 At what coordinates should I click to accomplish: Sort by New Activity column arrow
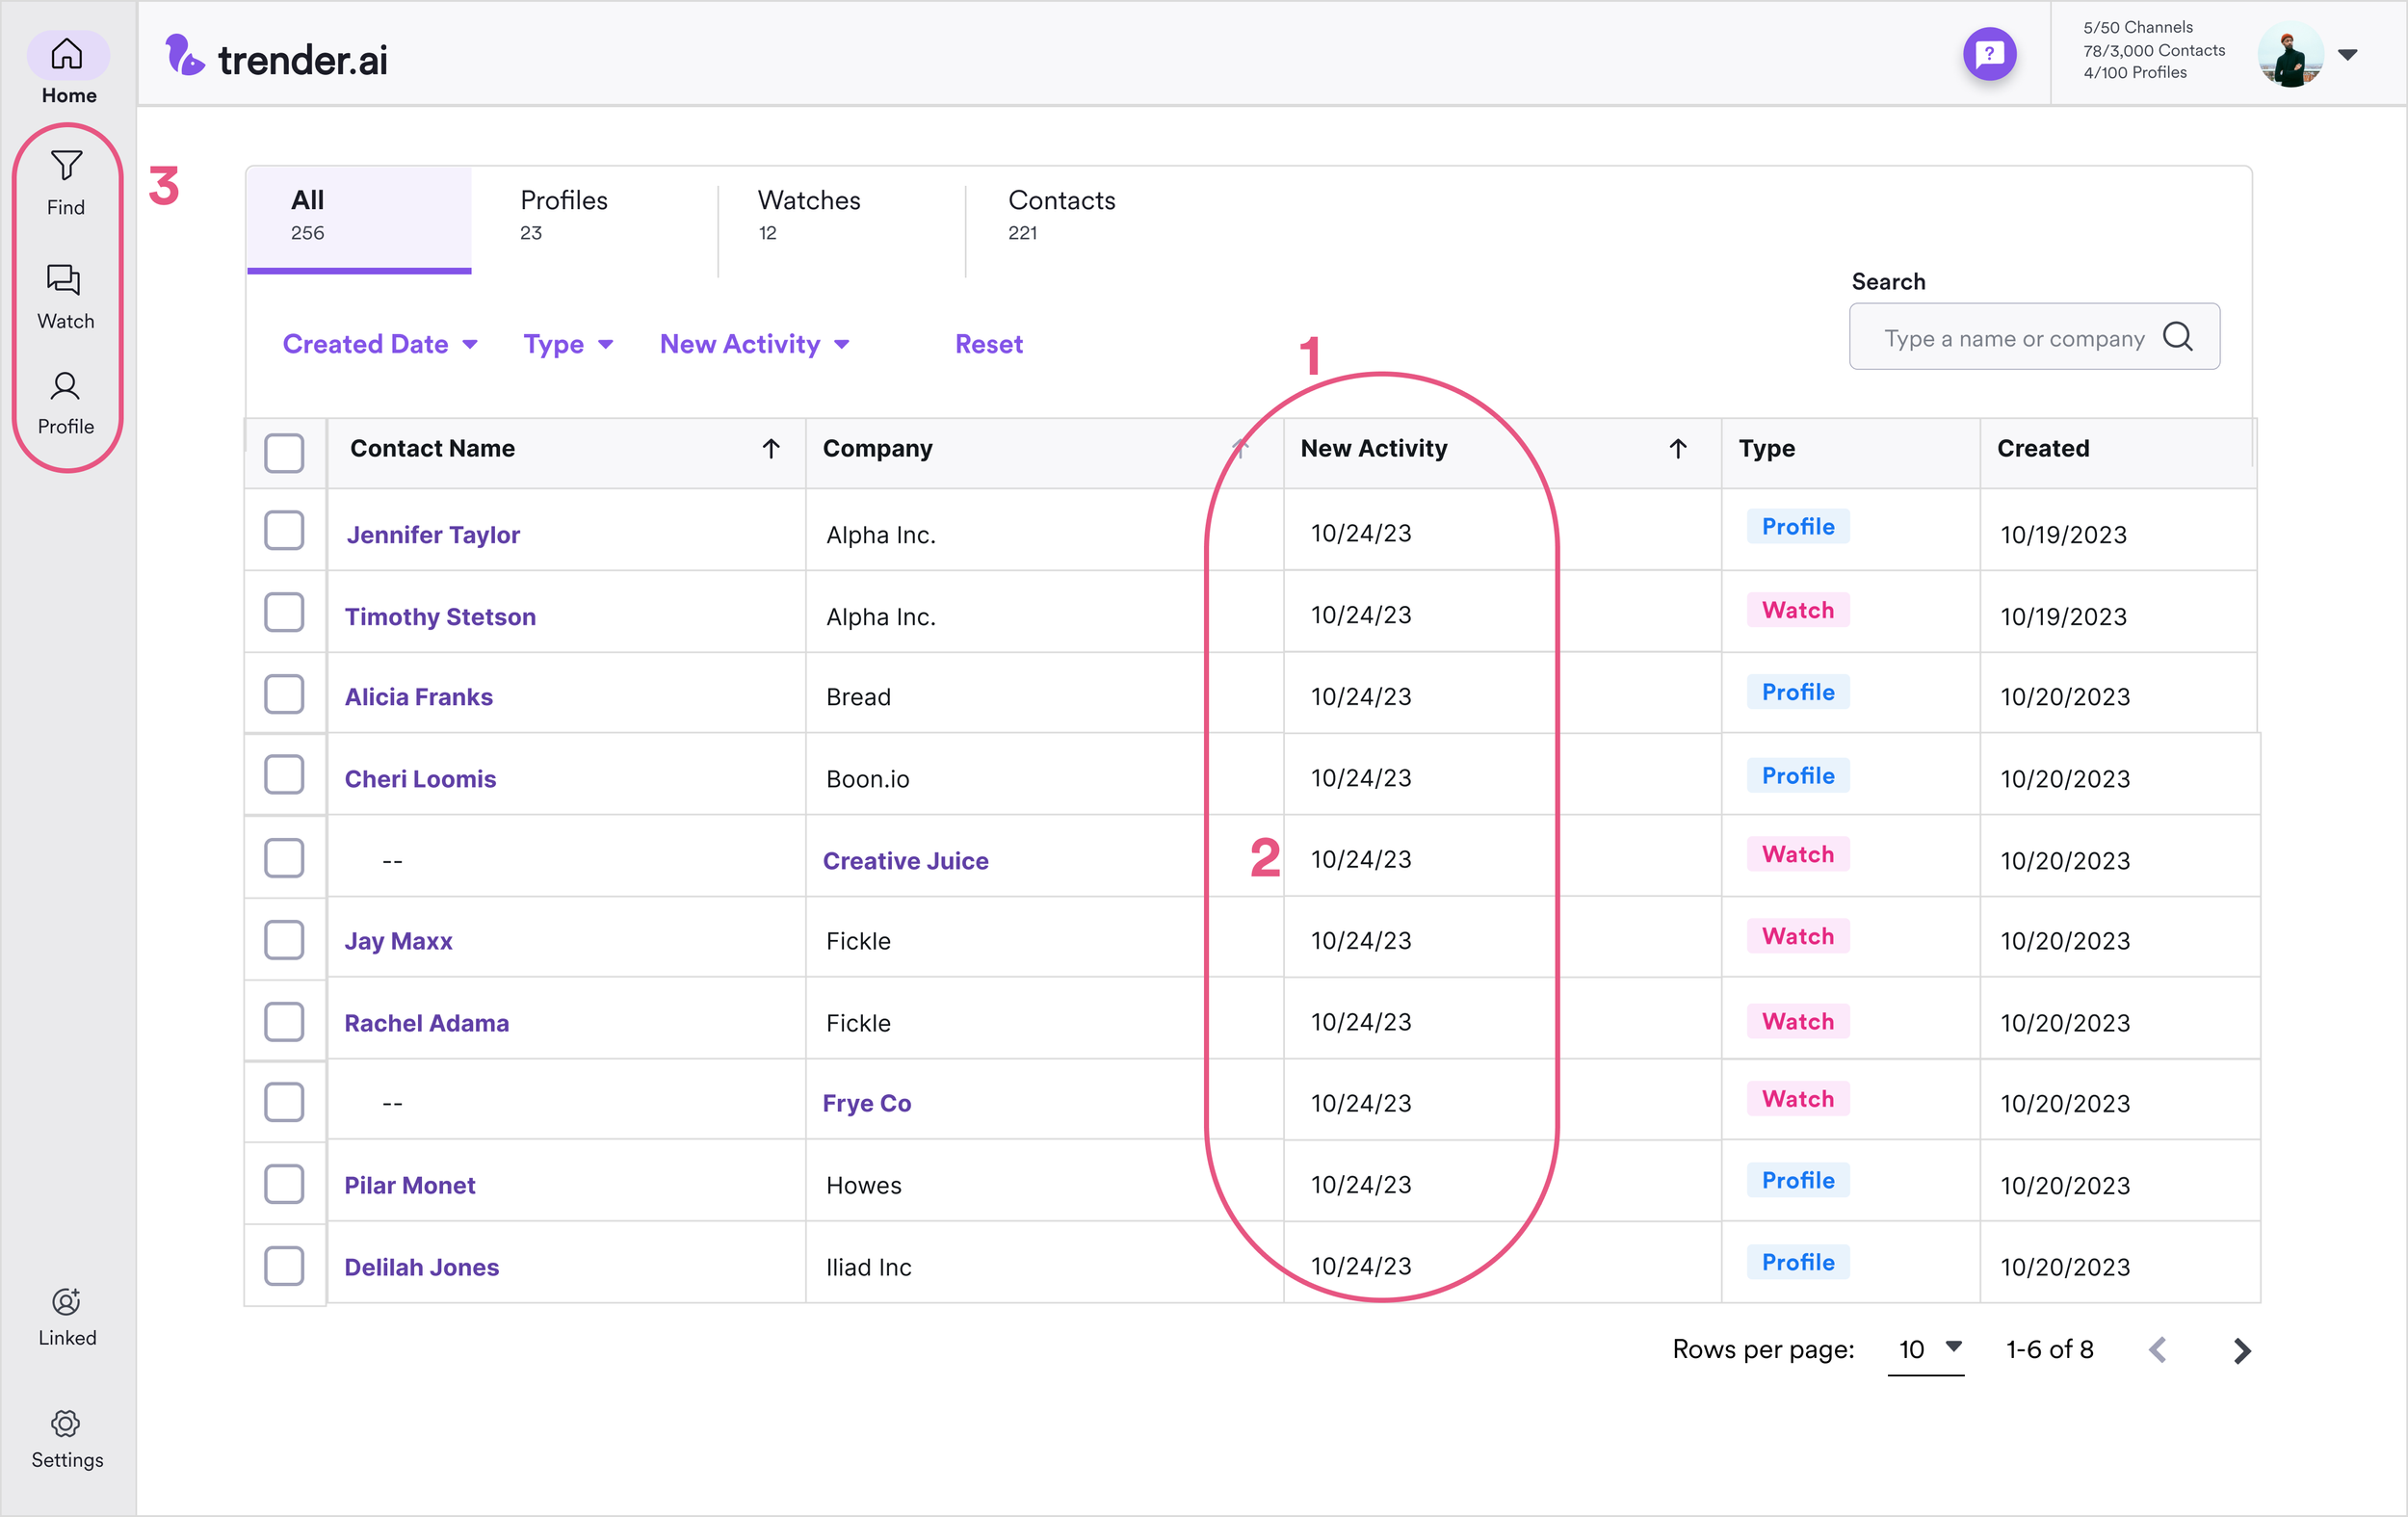tap(1677, 449)
